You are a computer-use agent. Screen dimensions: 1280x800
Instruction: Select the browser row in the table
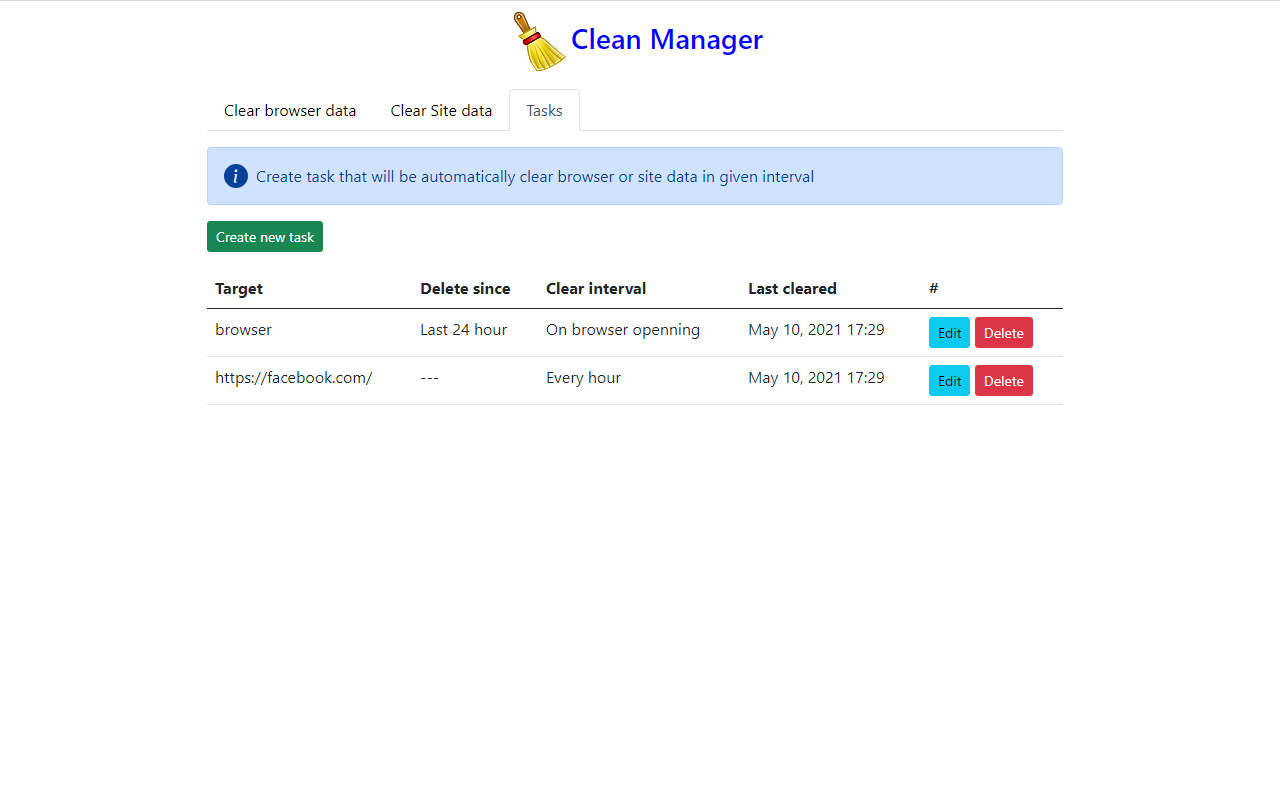tap(243, 329)
